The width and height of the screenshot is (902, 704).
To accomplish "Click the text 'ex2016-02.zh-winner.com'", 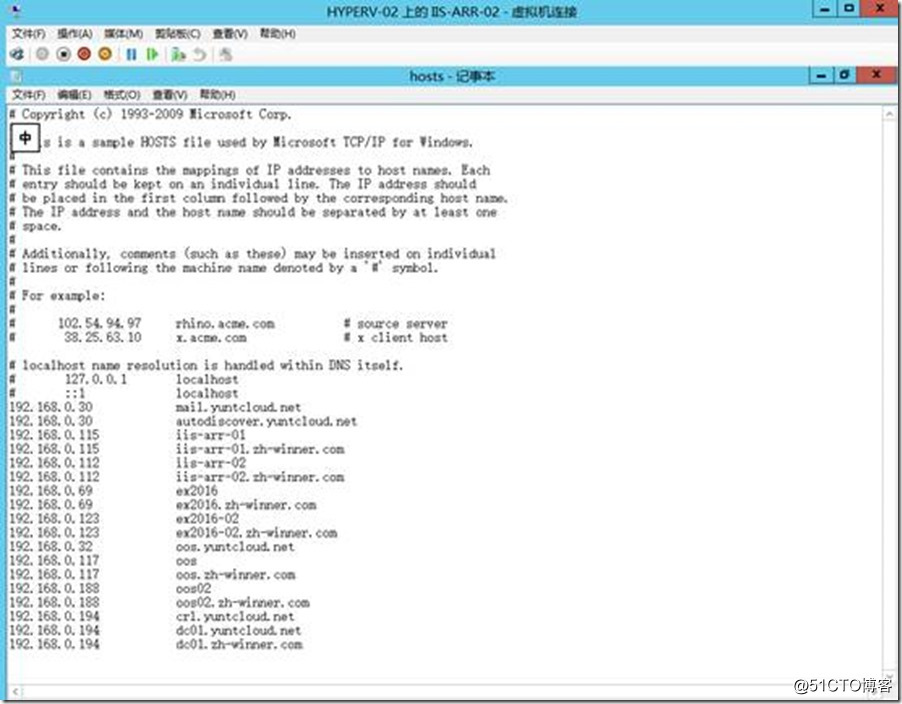I will [257, 533].
